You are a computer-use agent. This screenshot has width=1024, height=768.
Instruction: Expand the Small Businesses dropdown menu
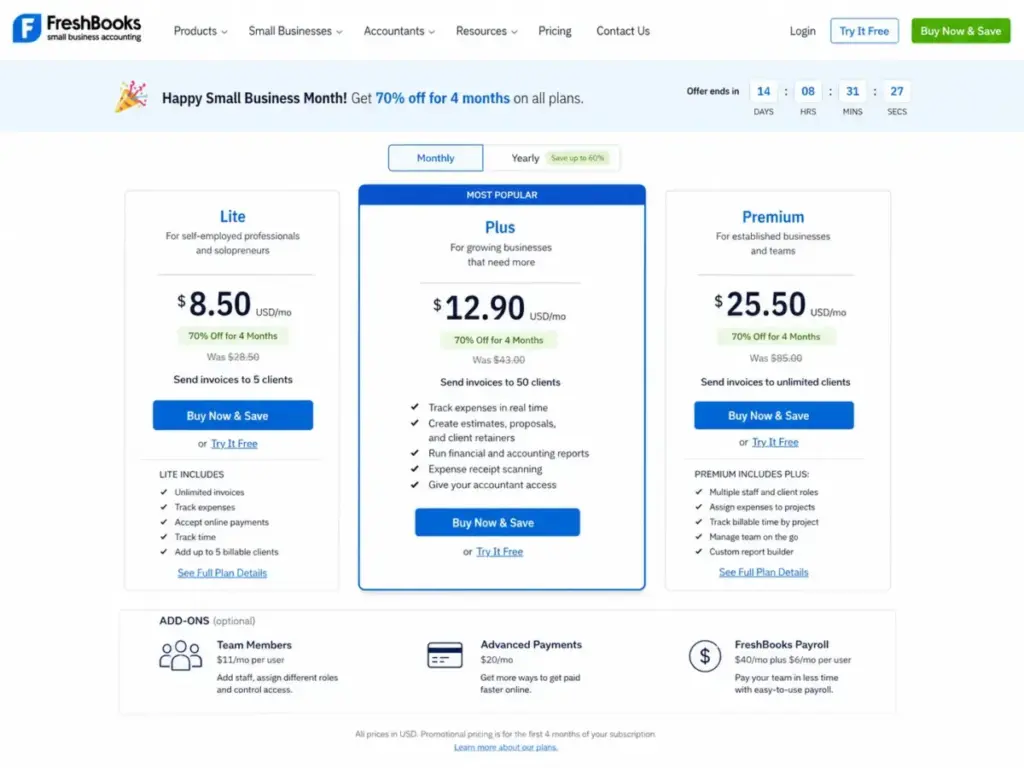(x=295, y=31)
